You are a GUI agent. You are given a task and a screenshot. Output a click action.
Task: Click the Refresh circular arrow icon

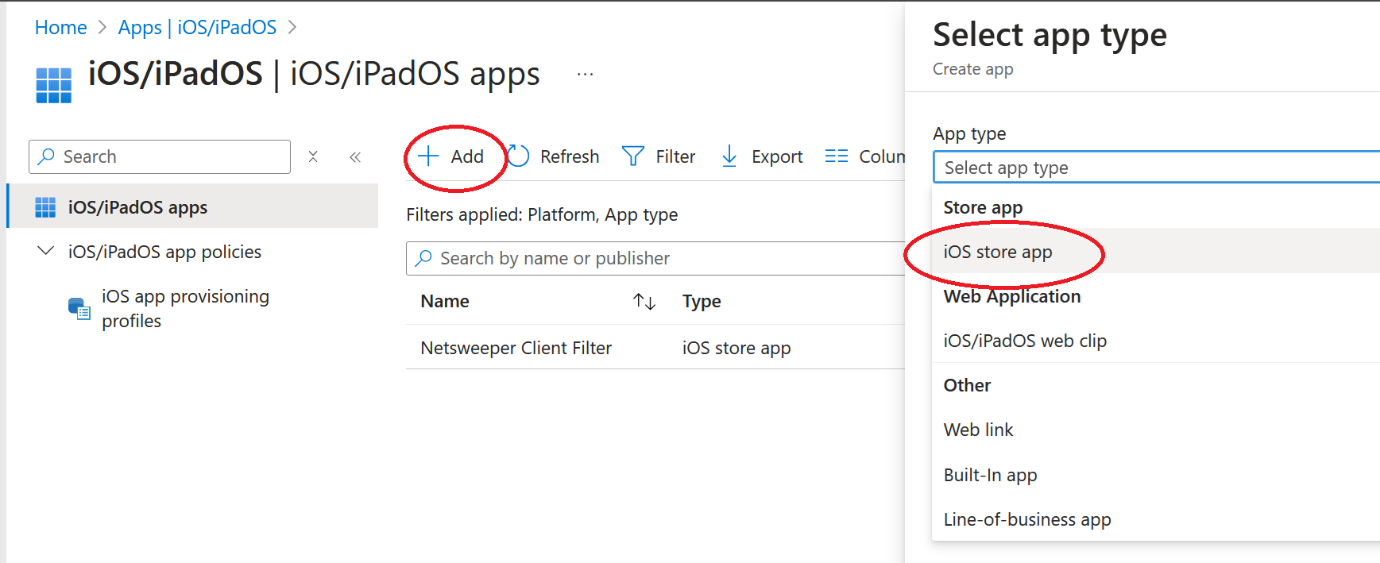pos(518,156)
